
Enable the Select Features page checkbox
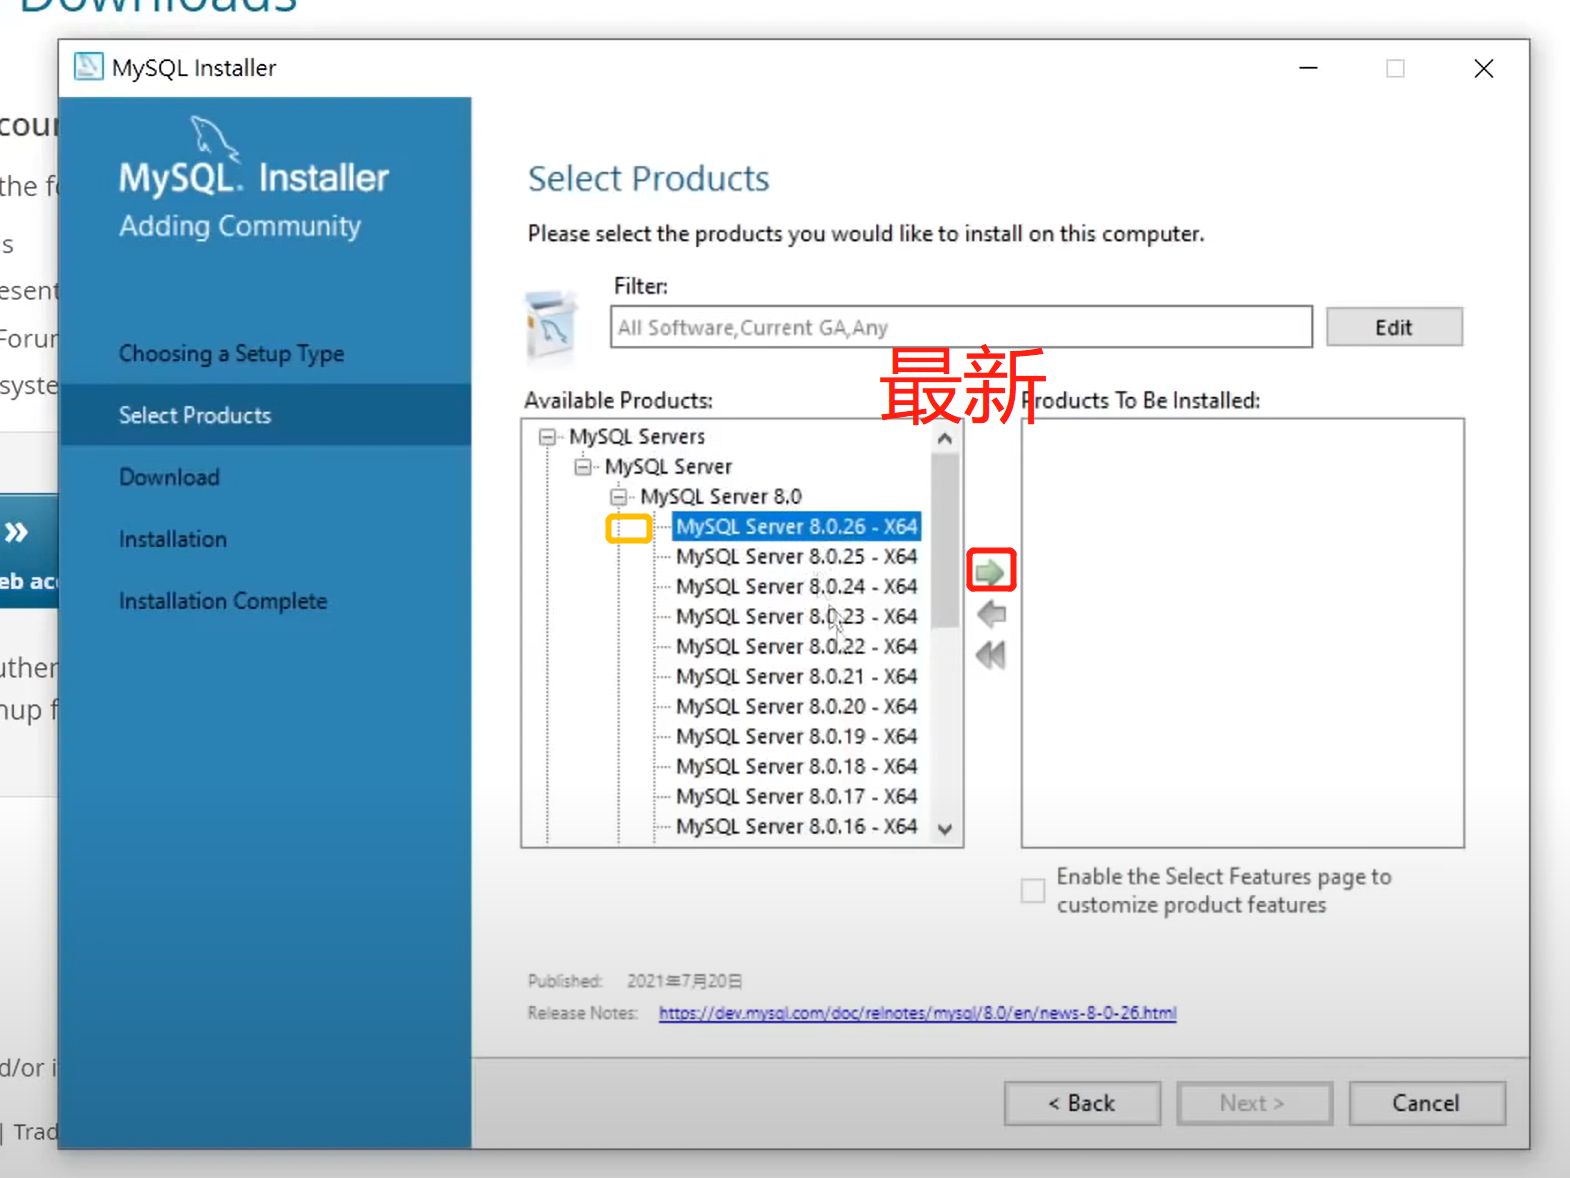1033,890
